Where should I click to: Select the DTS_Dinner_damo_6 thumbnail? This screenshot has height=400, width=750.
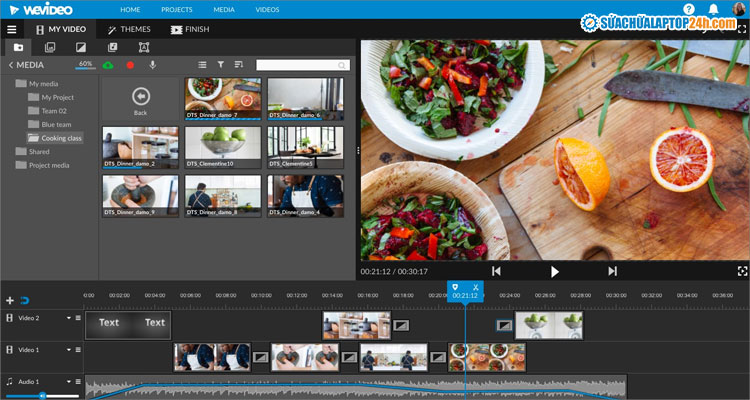tap(305, 99)
